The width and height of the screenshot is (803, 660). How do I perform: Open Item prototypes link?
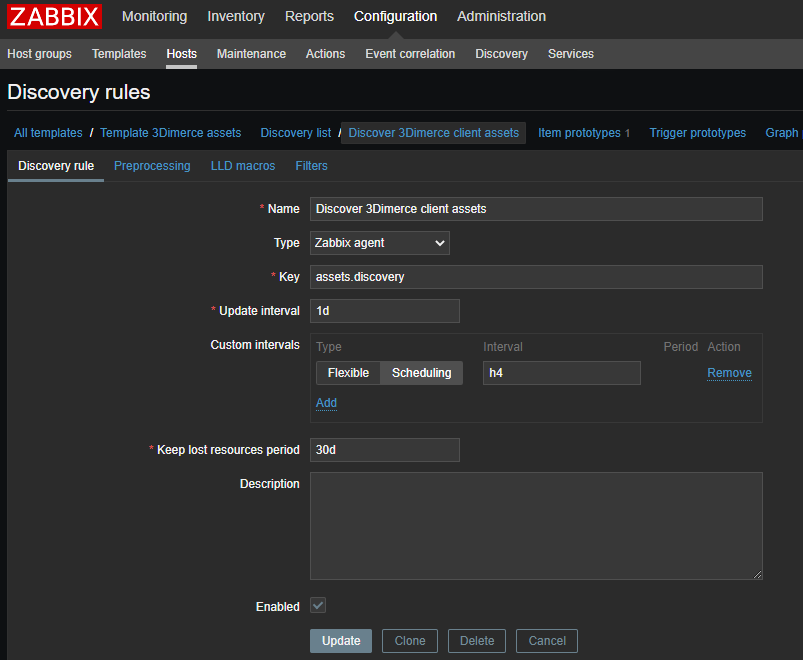[579, 133]
